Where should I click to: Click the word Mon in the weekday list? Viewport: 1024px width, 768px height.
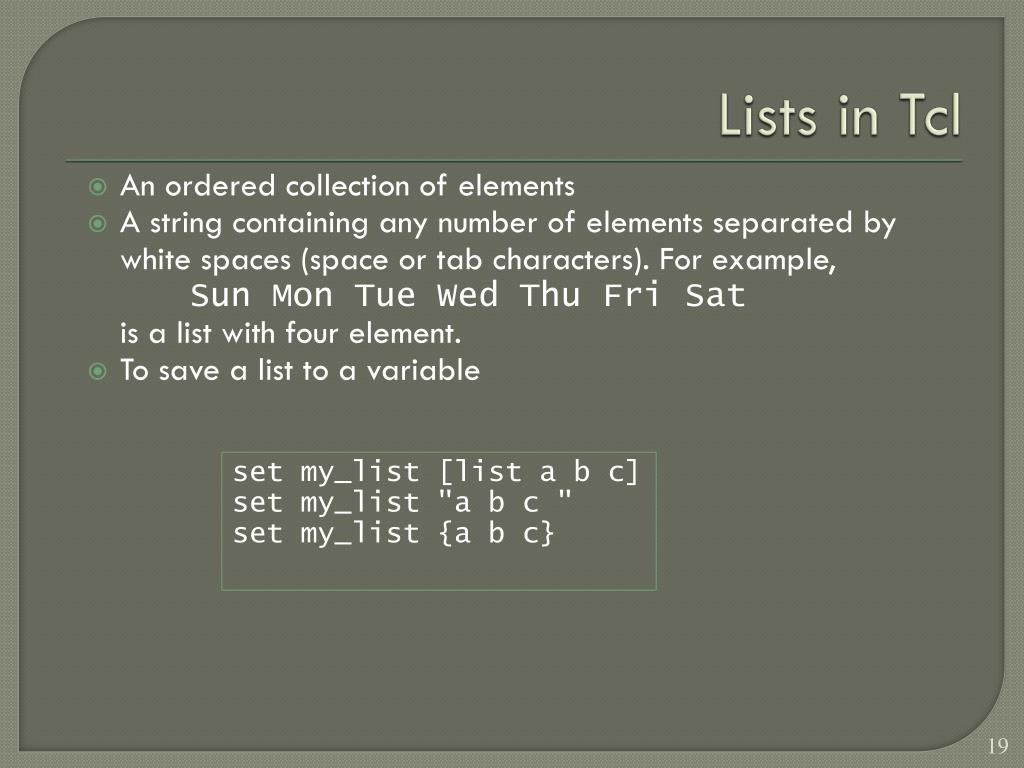pyautogui.click(x=302, y=295)
